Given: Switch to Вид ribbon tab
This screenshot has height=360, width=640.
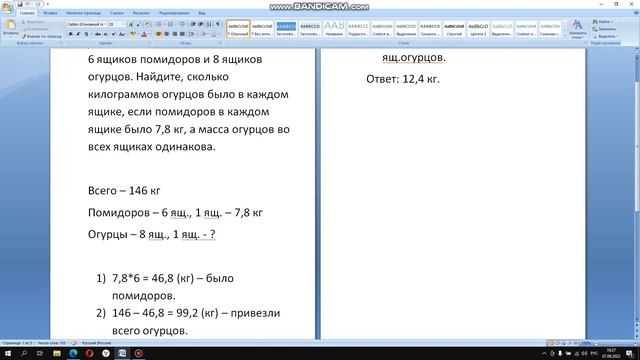Looking at the screenshot, I should 202,13.
